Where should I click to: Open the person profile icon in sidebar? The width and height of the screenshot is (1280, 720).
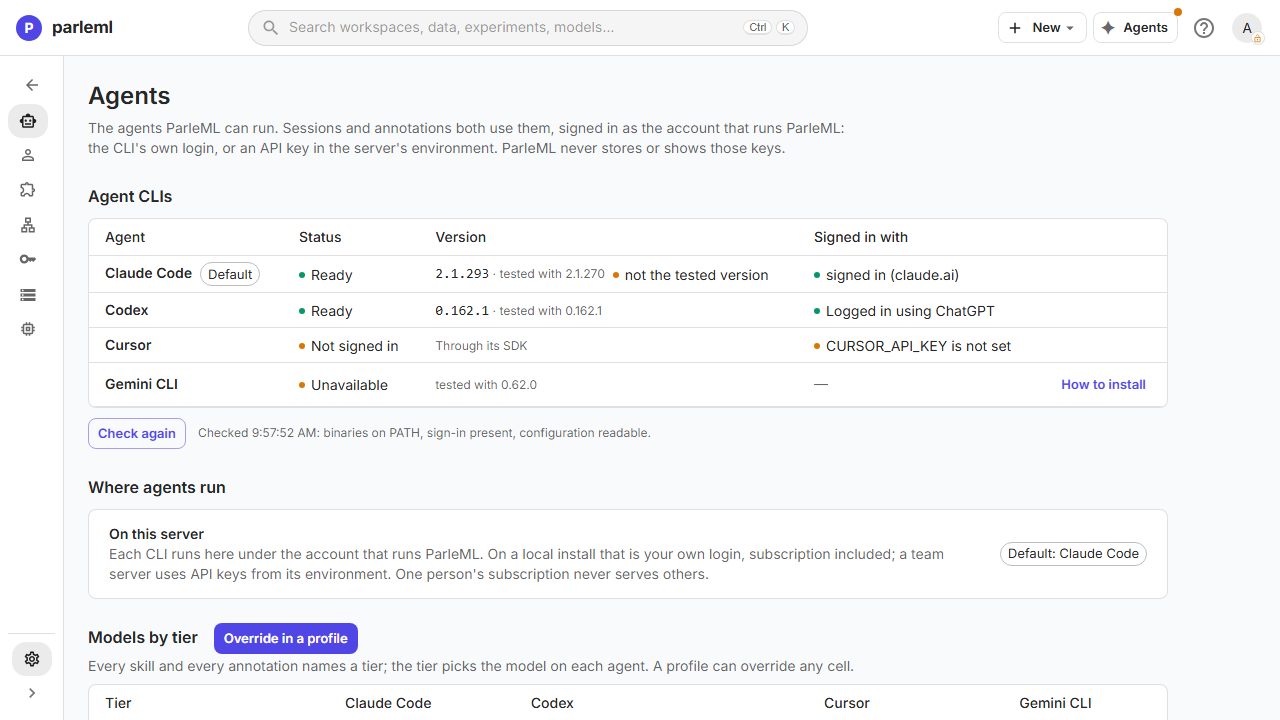[28, 155]
